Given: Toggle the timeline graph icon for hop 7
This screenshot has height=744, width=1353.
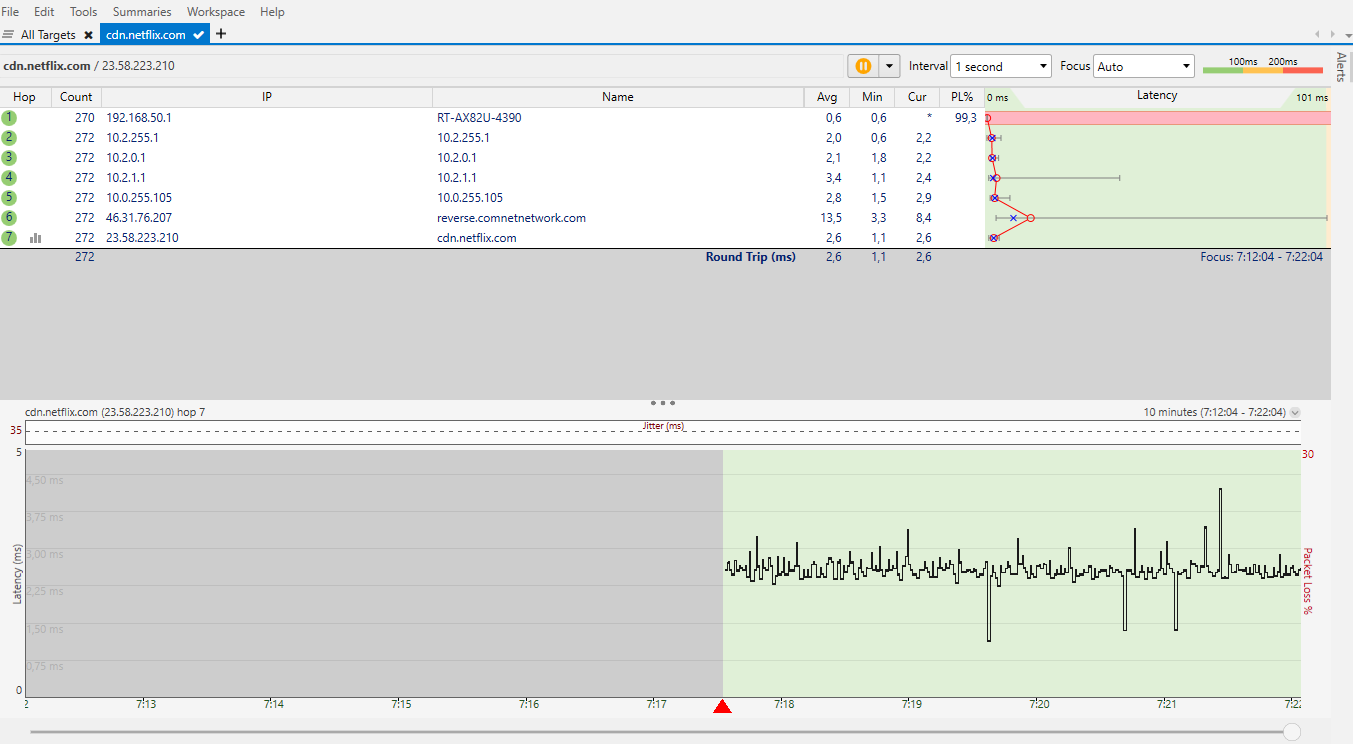Looking at the screenshot, I should pyautogui.click(x=36, y=238).
